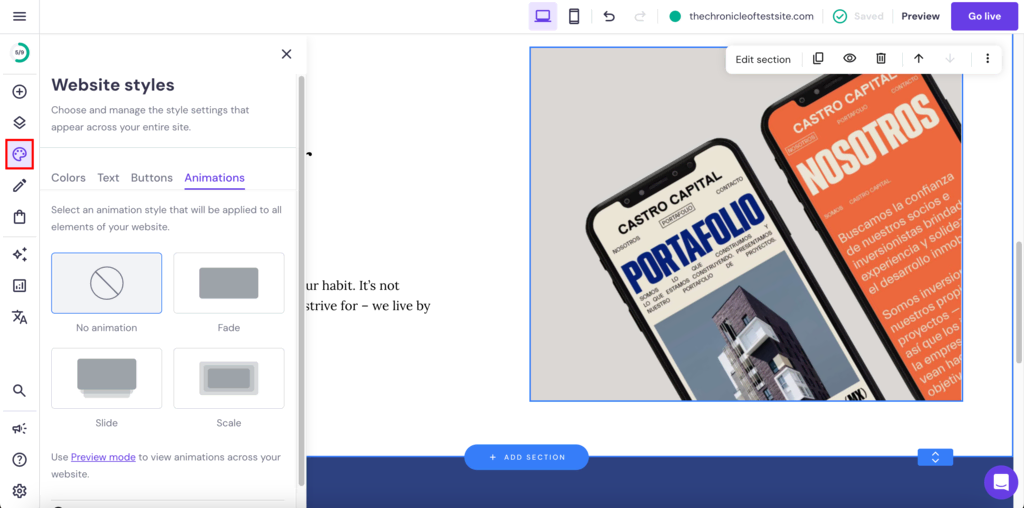Move the section up with arrow

(918, 59)
